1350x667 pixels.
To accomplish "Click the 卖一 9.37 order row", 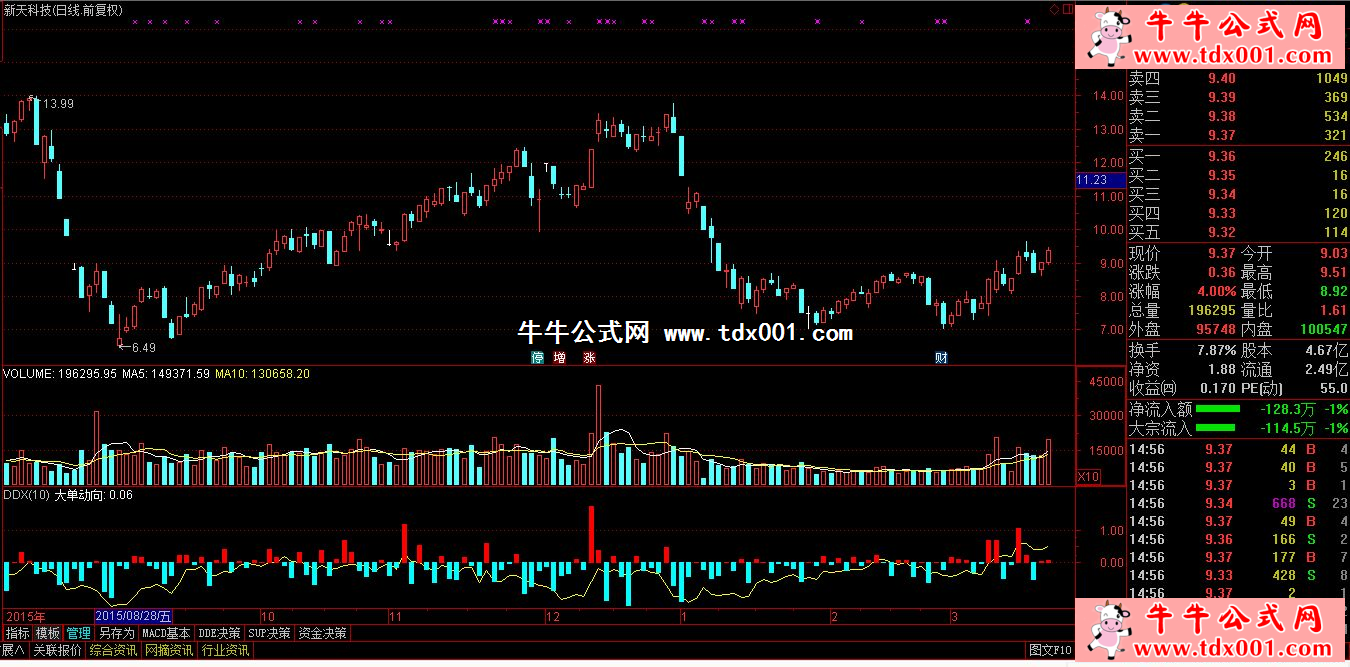I will point(1238,135).
